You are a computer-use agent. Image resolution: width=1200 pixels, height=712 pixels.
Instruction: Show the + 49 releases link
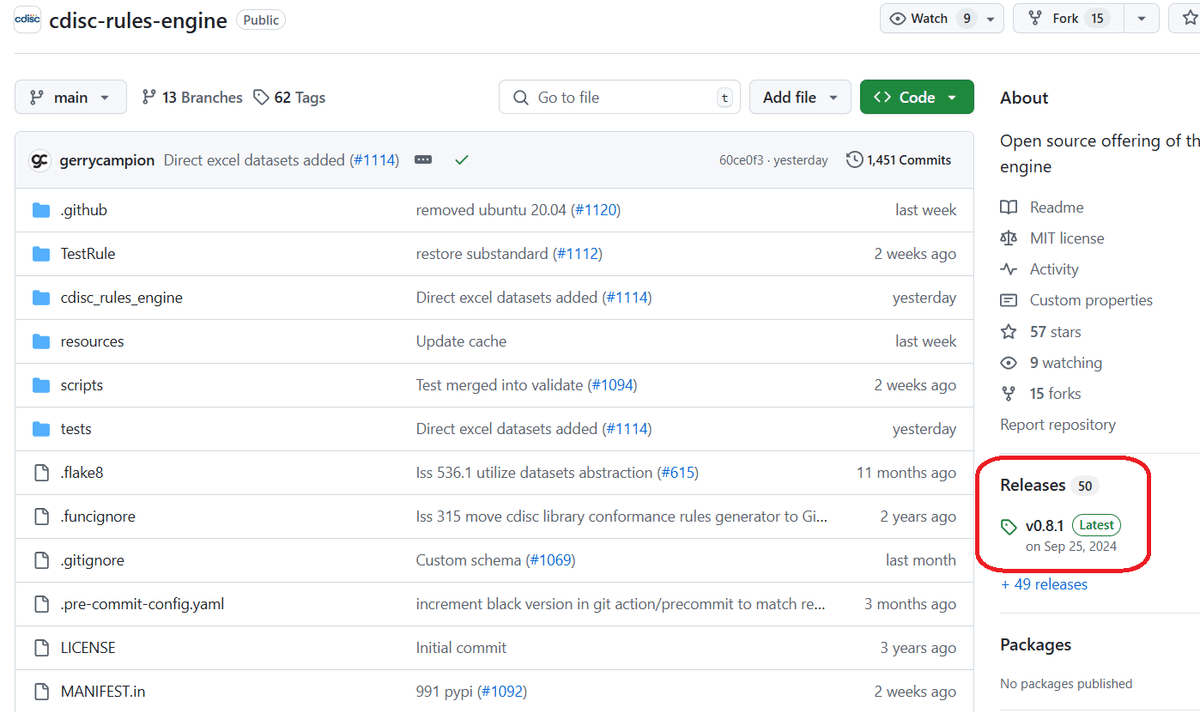1044,584
